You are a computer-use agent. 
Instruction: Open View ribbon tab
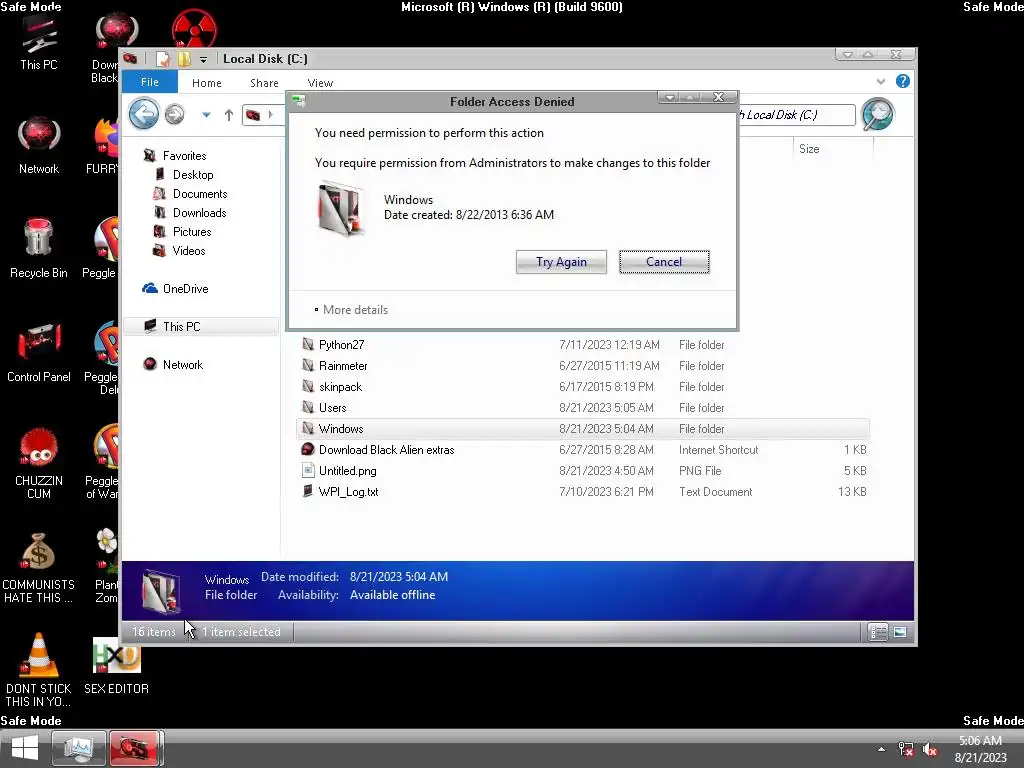[320, 83]
